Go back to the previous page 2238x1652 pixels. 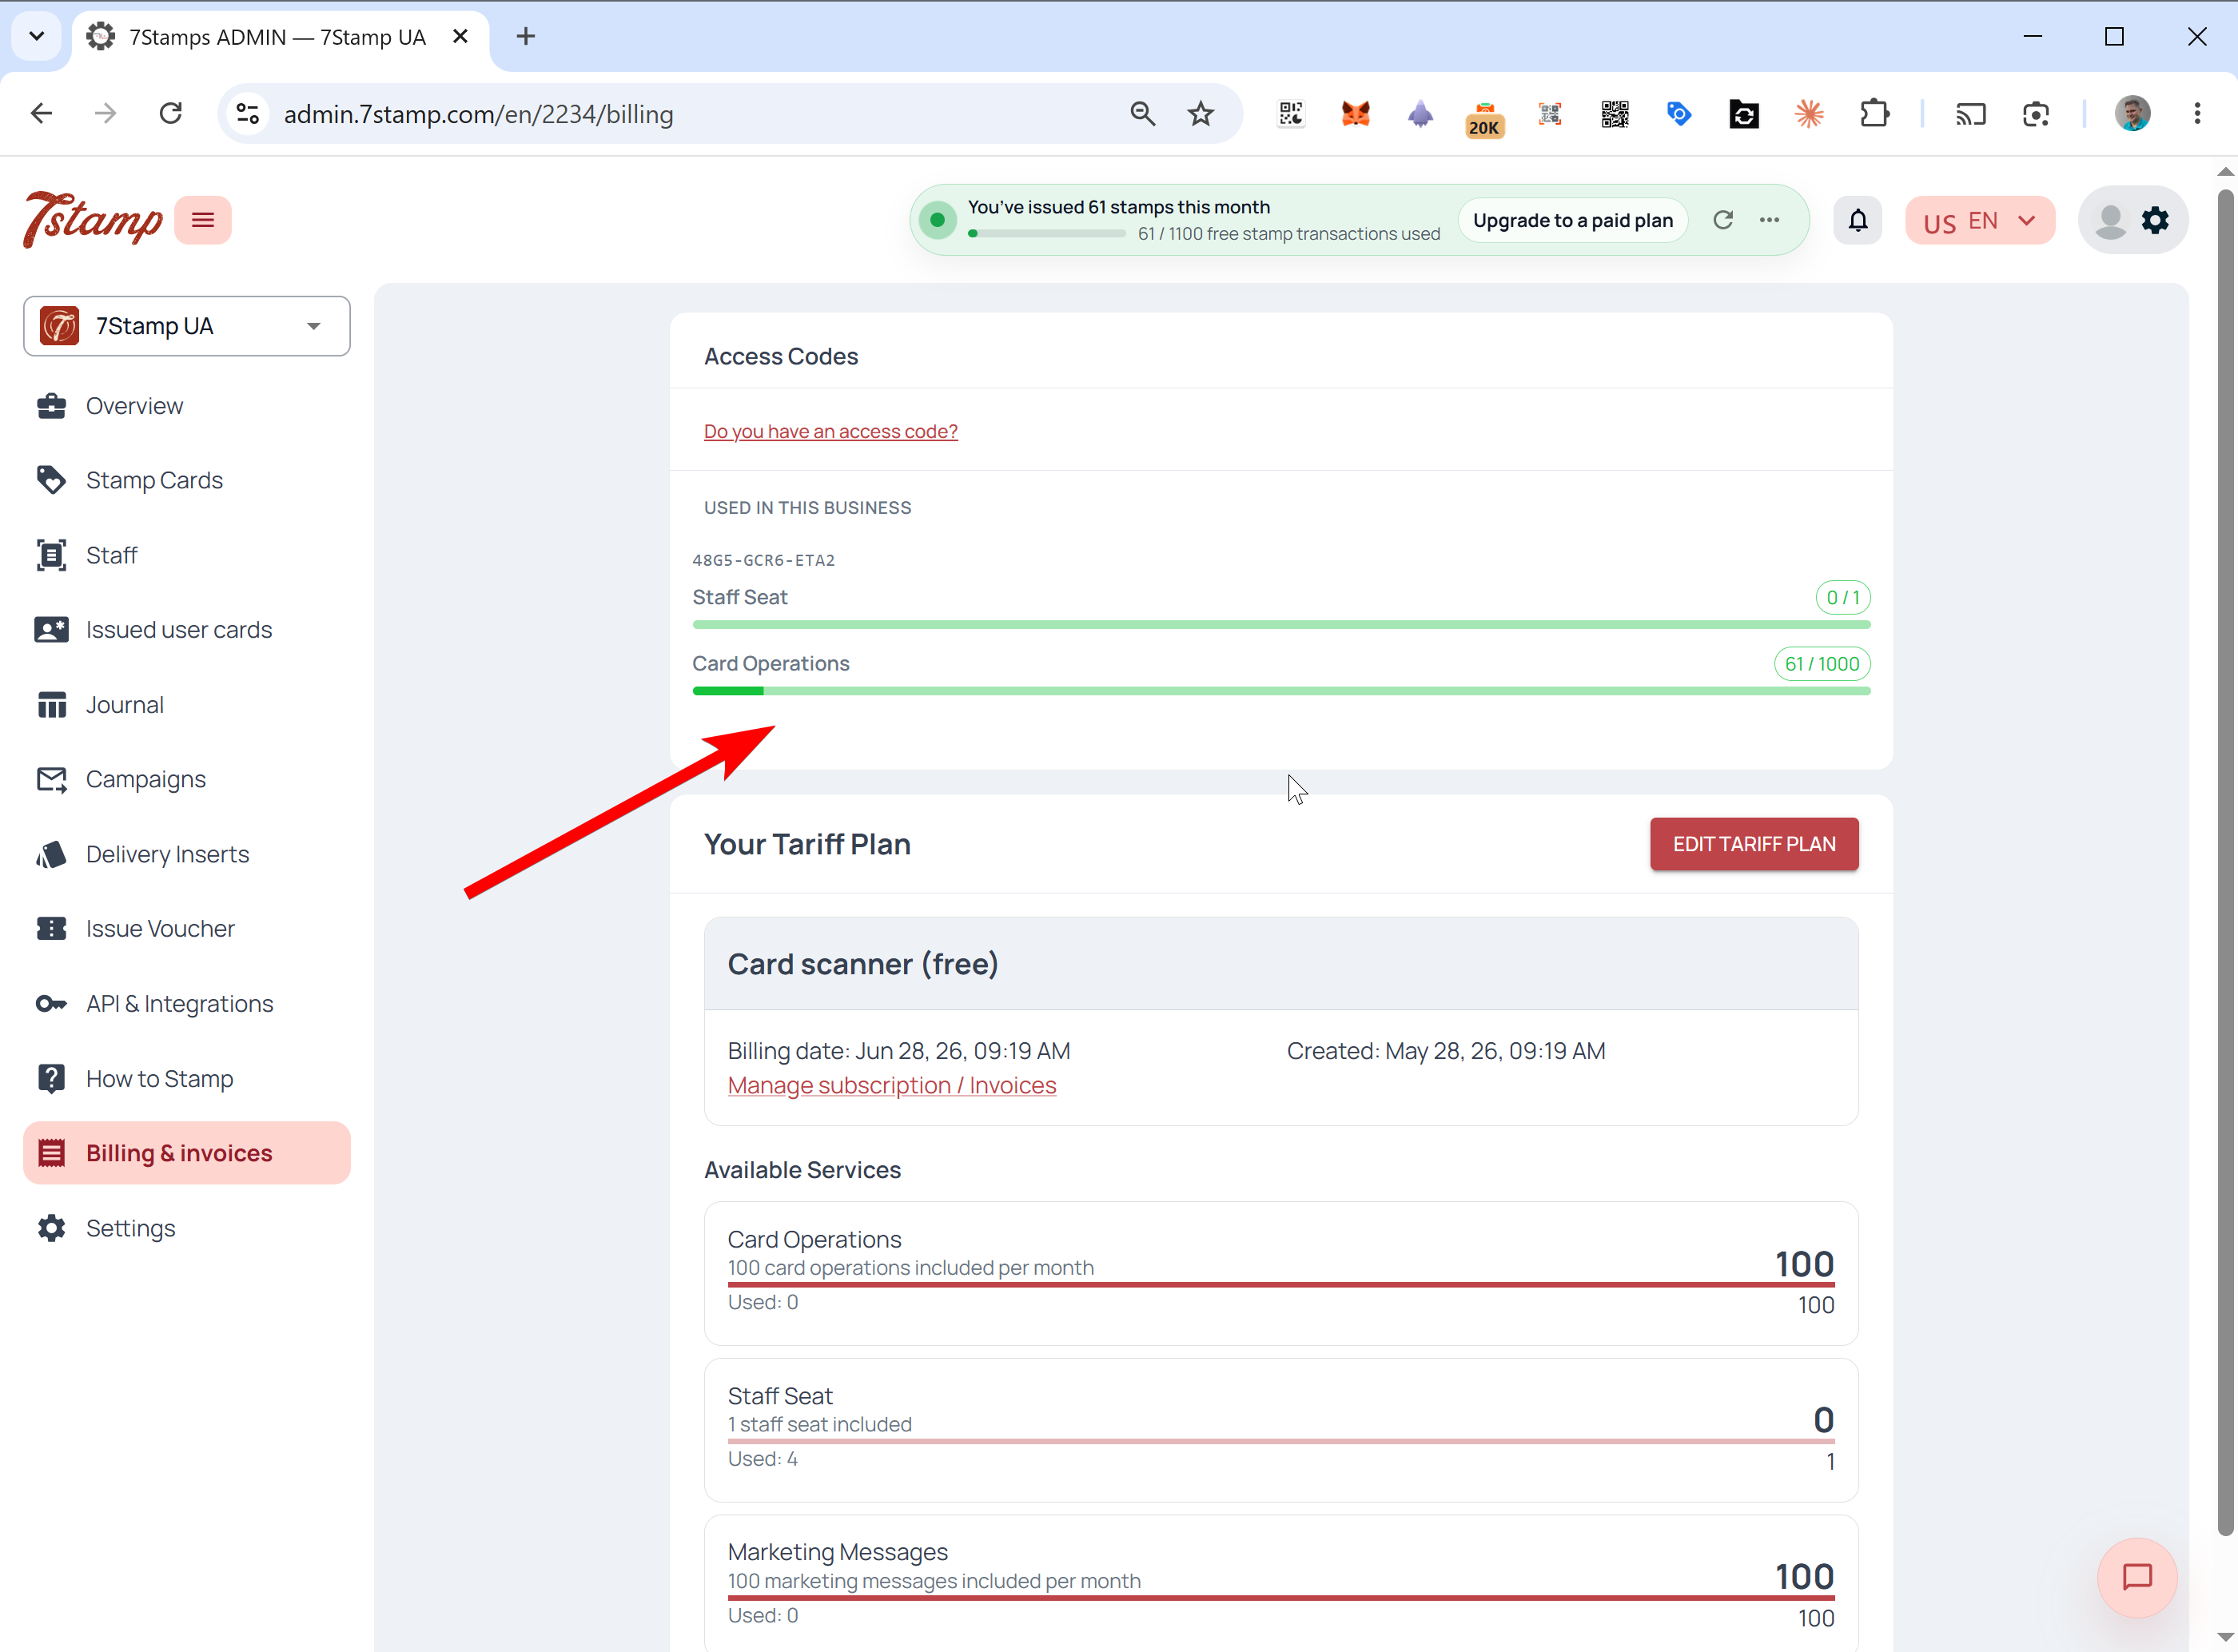tap(41, 114)
